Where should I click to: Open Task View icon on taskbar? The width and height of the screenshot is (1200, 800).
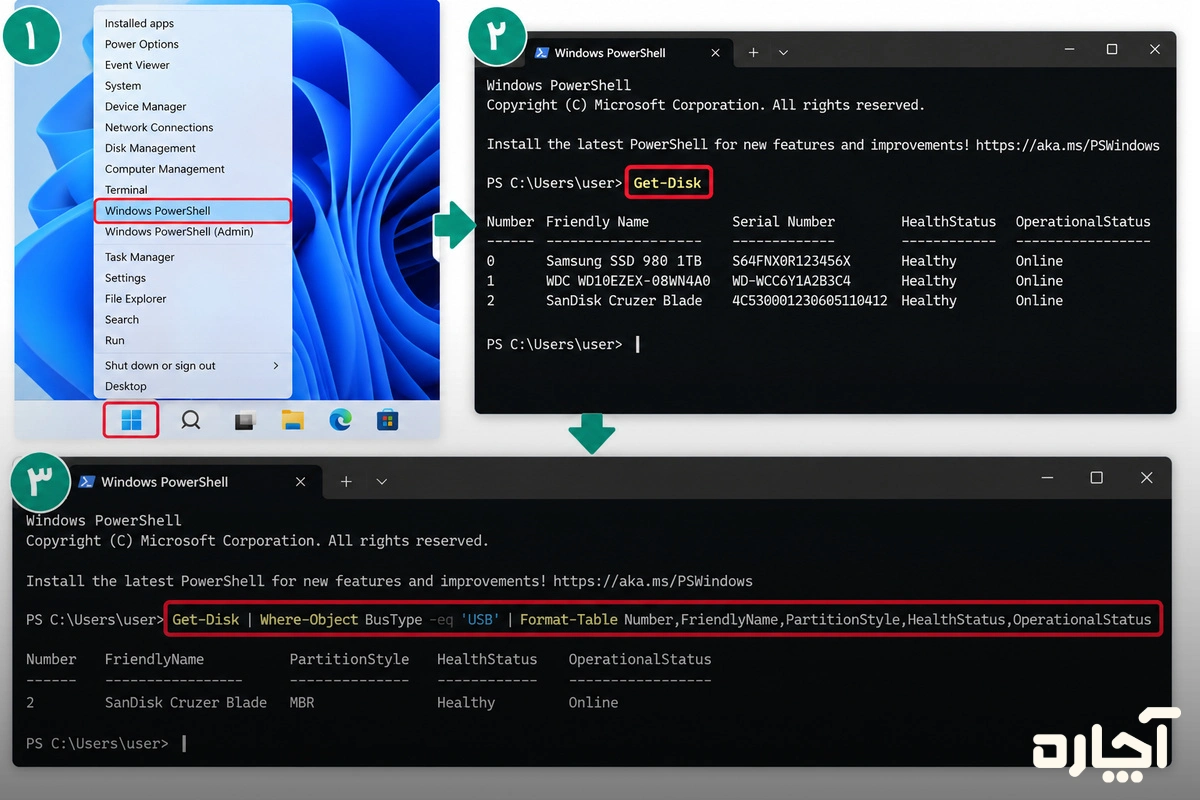pos(244,421)
